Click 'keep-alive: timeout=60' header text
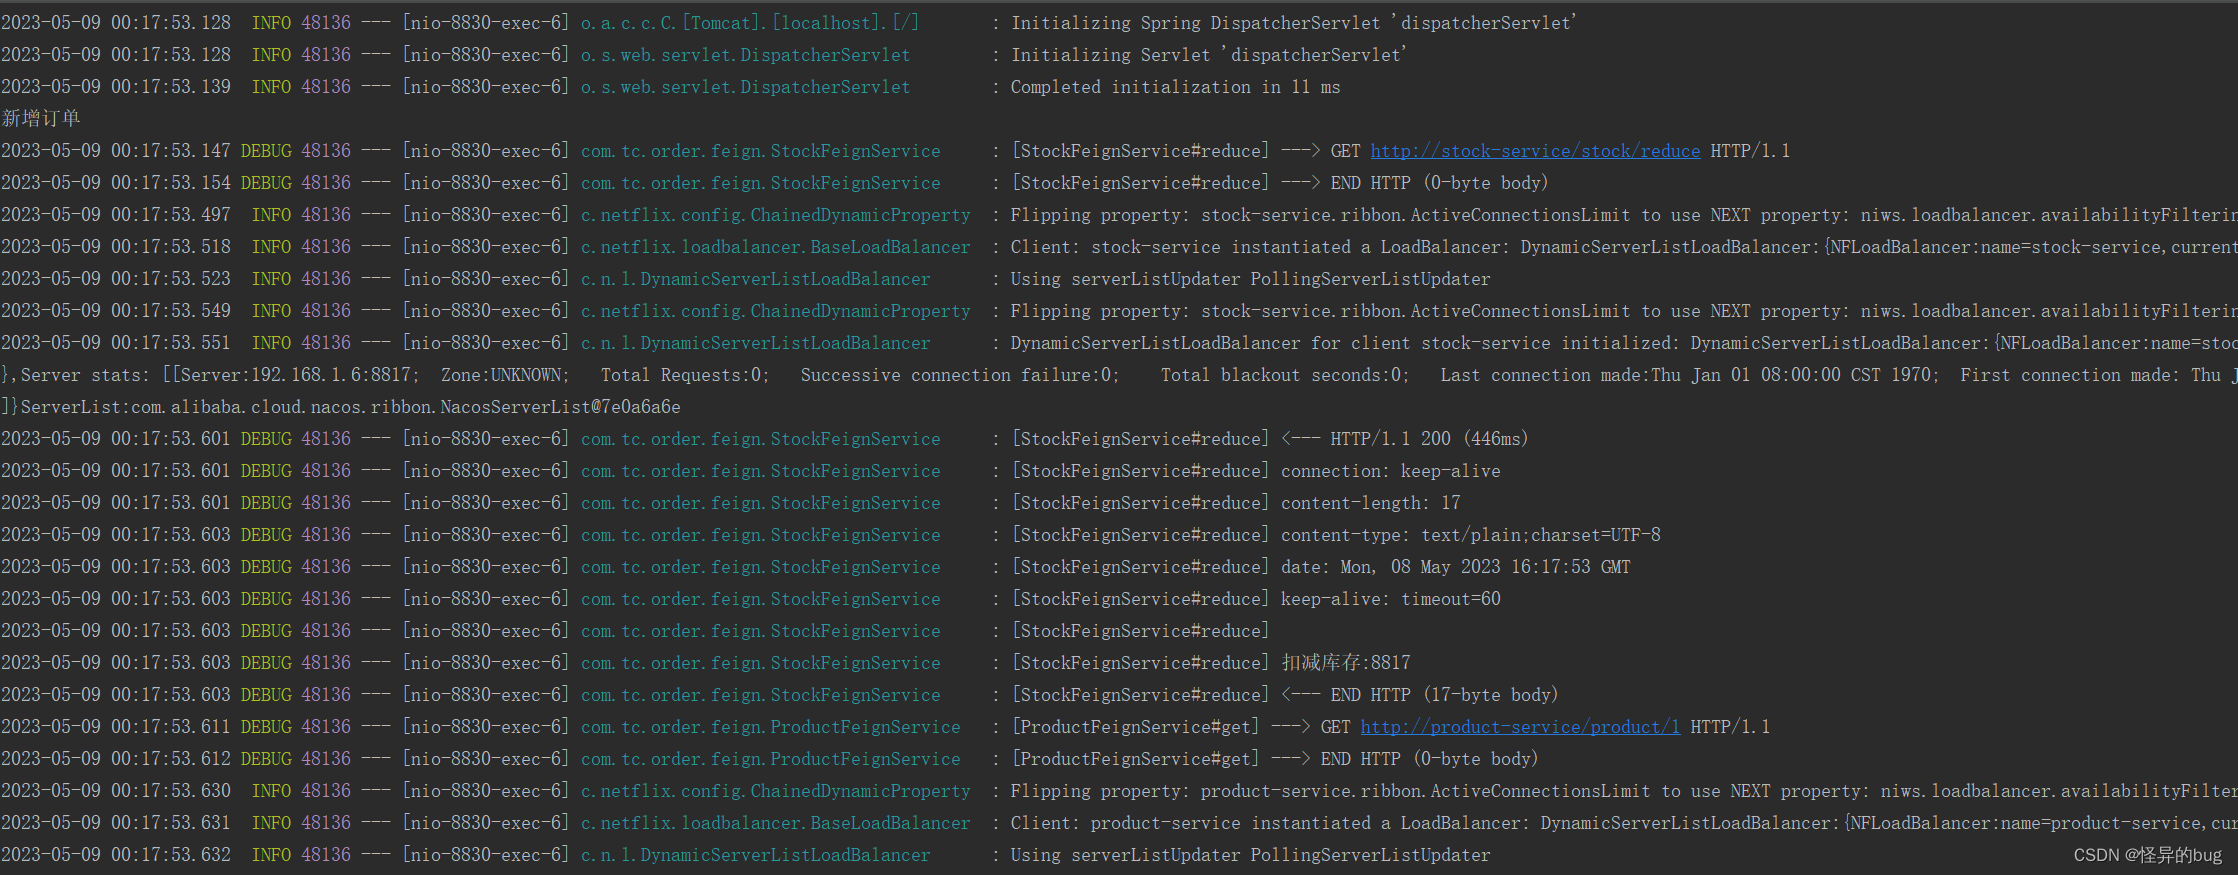The width and height of the screenshot is (2238, 875). tap(1391, 599)
